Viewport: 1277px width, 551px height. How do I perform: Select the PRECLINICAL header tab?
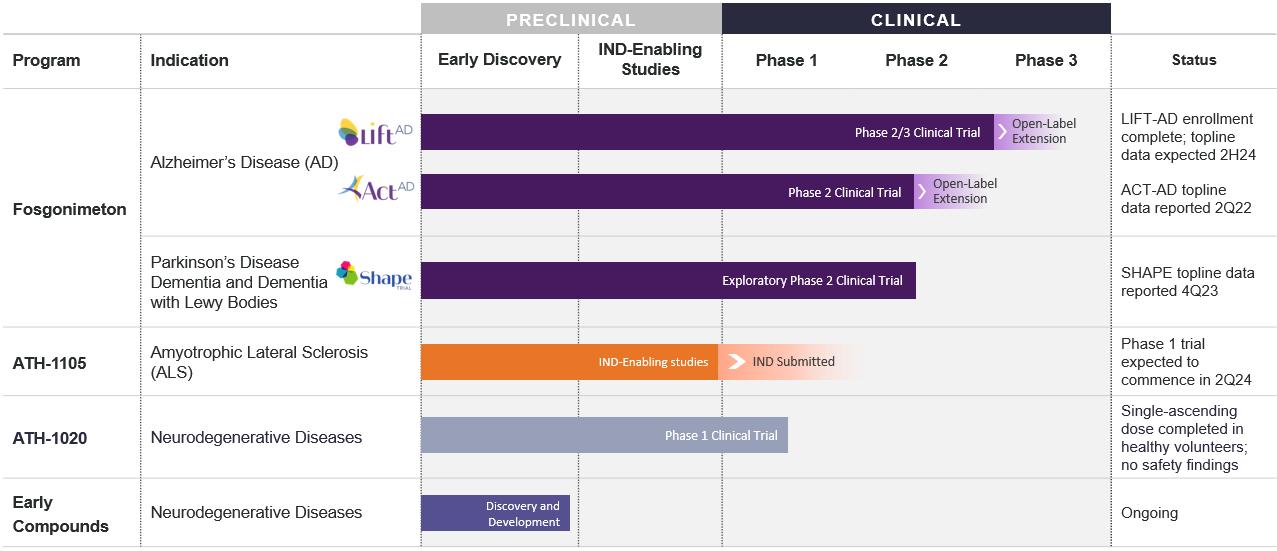click(x=570, y=20)
